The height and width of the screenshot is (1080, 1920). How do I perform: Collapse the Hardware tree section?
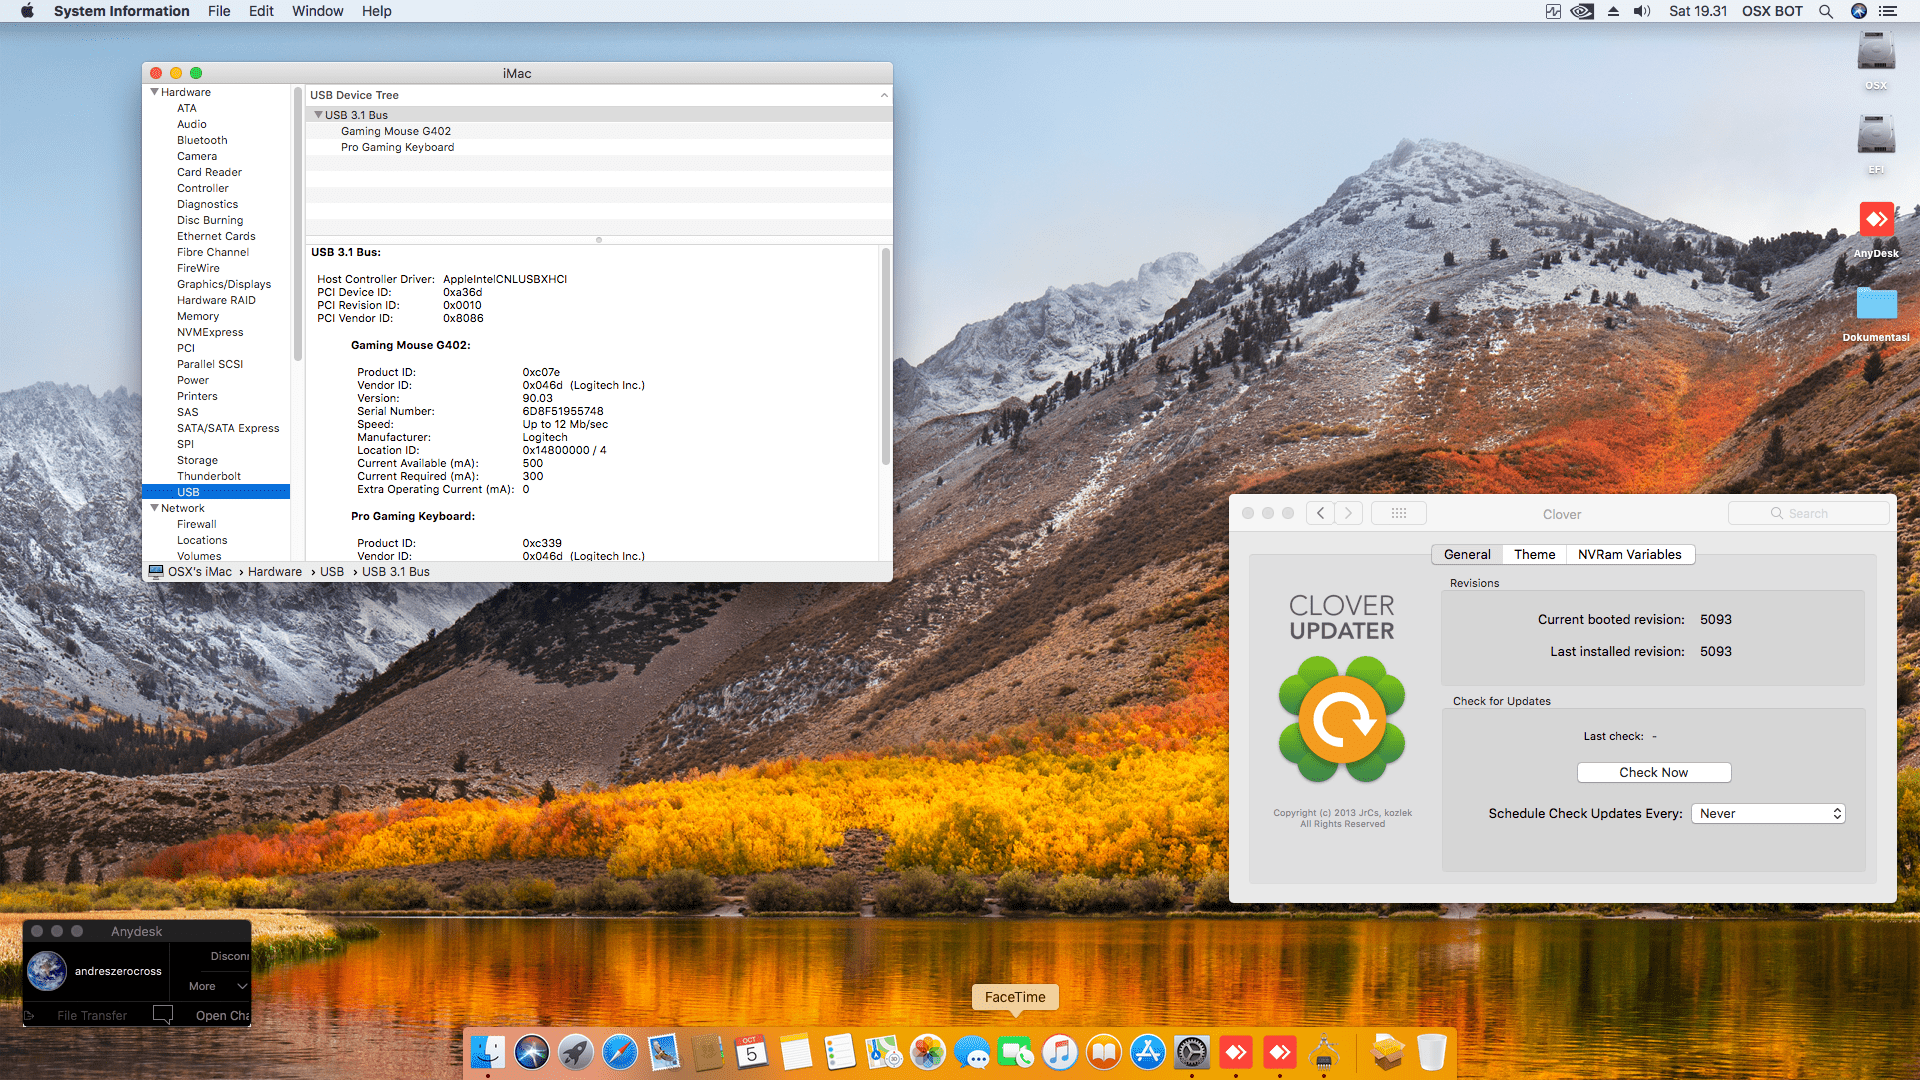tap(155, 92)
